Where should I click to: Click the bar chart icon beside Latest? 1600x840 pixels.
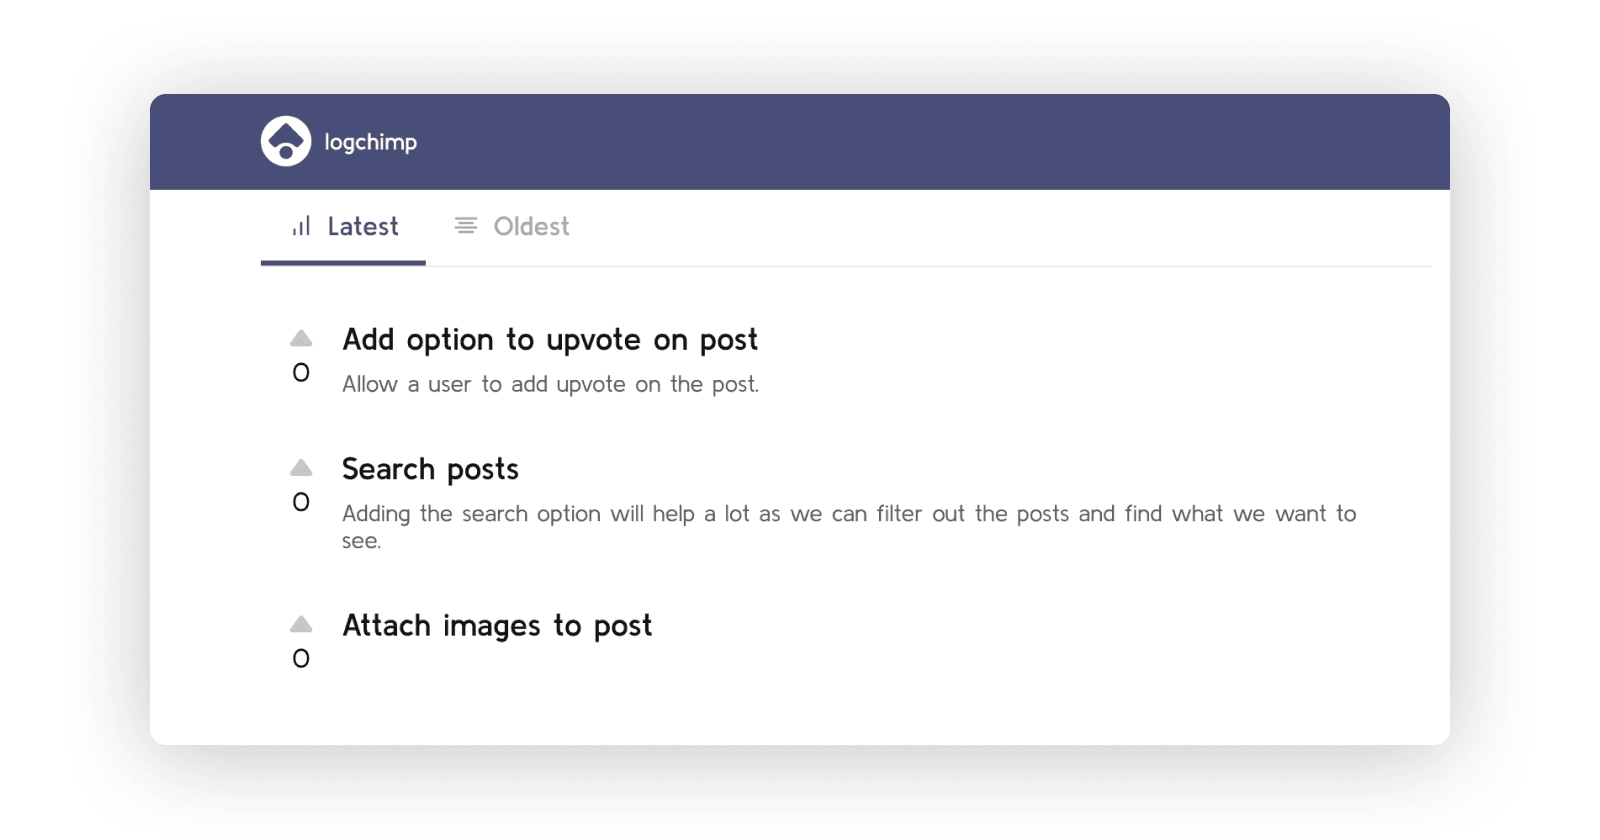pyautogui.click(x=301, y=227)
